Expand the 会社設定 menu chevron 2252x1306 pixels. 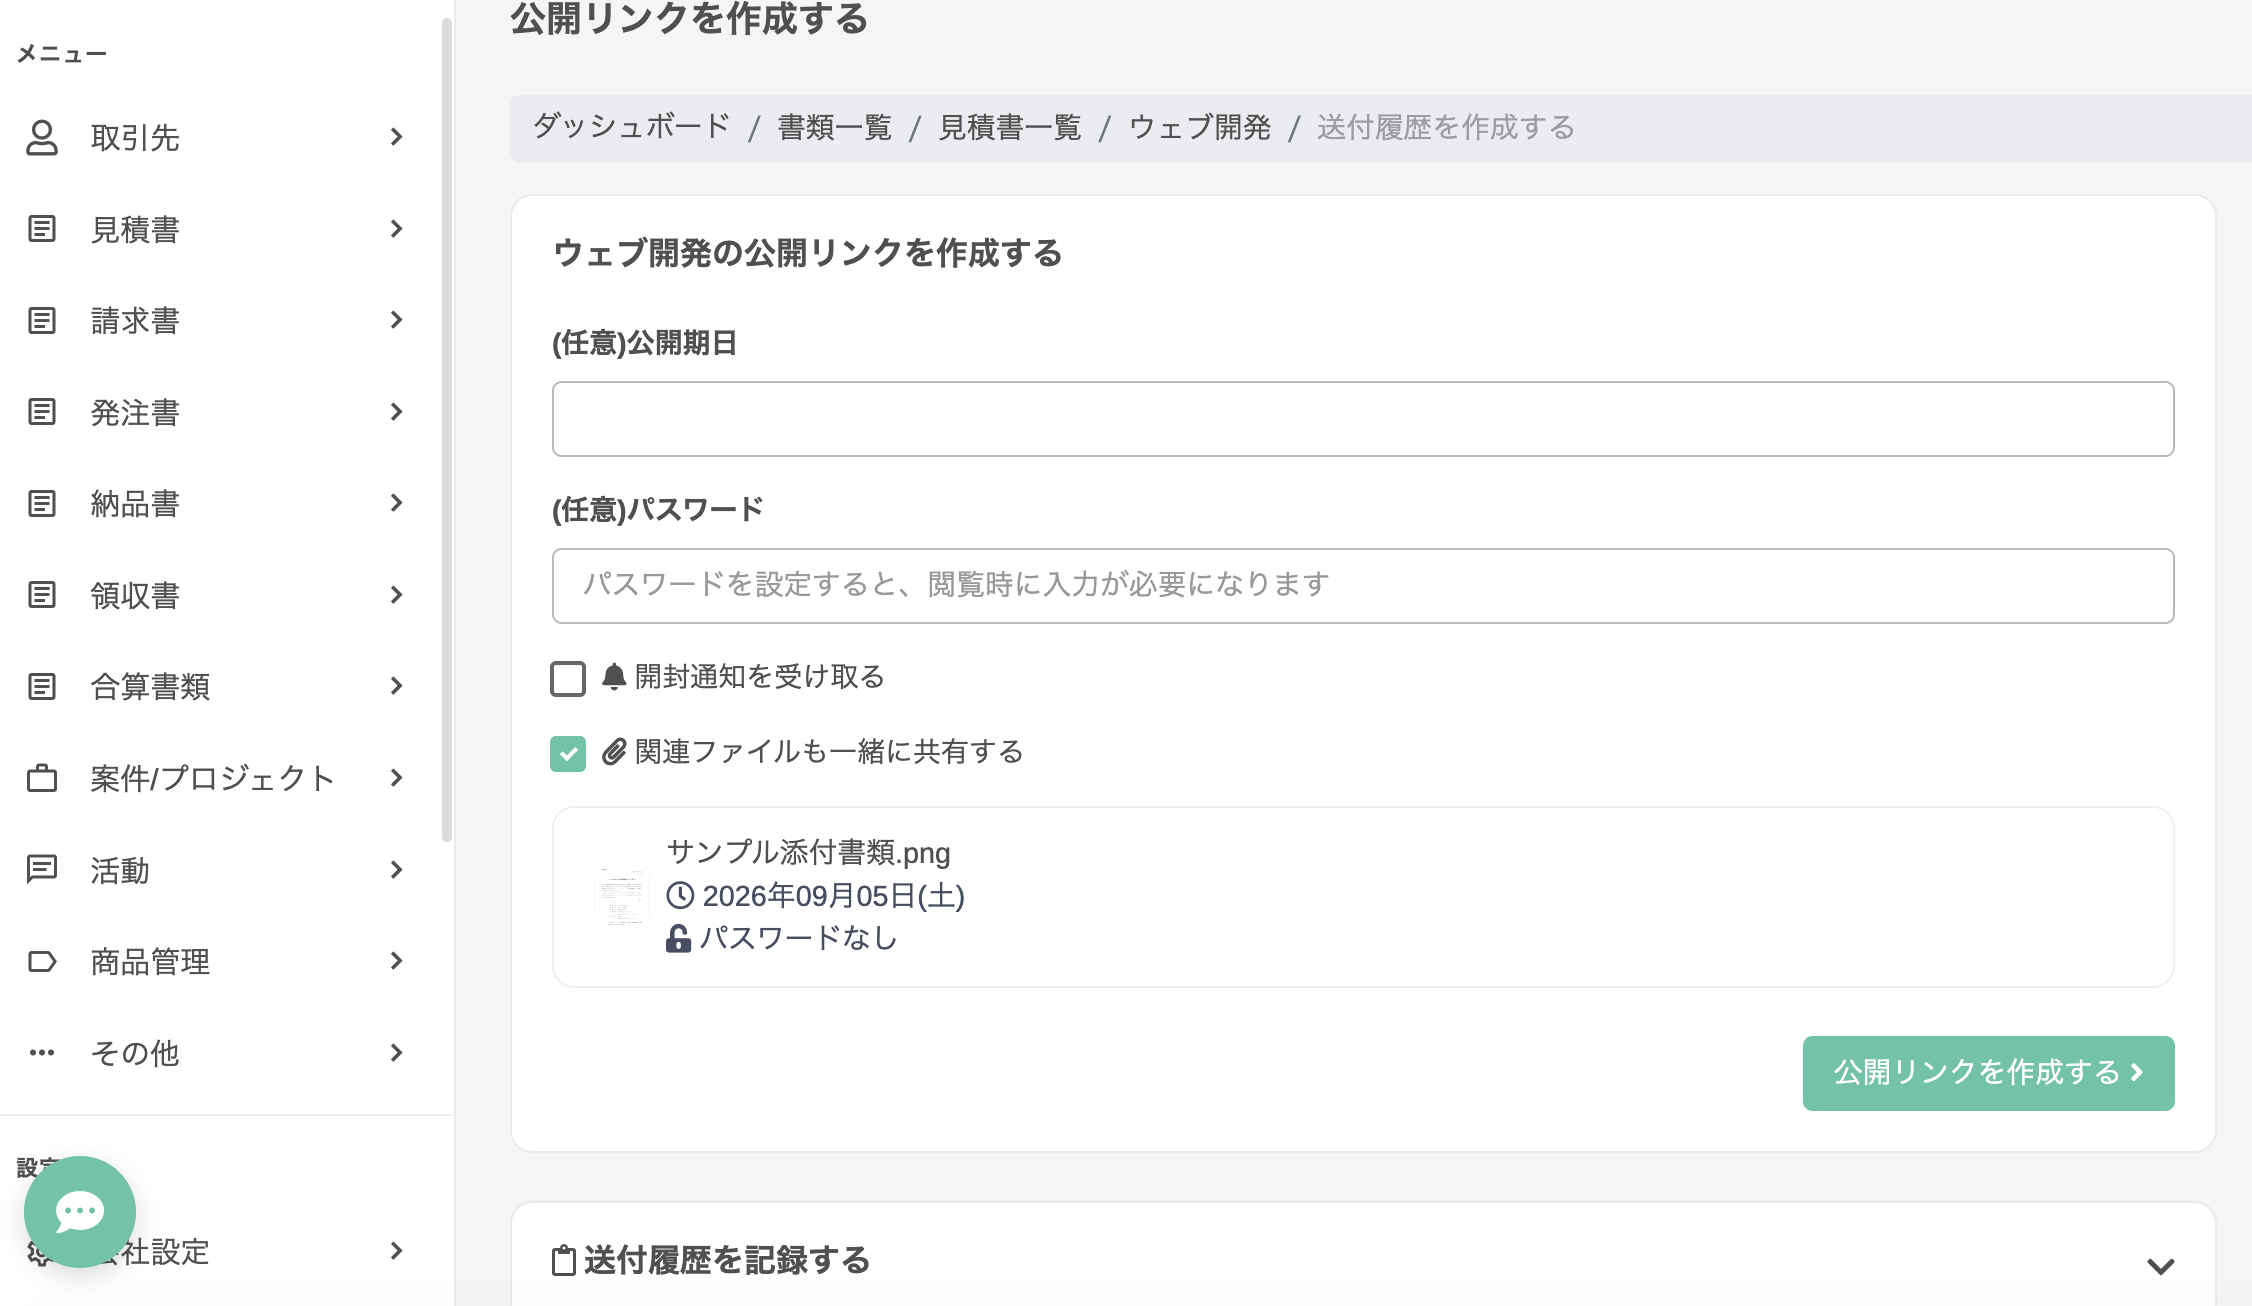coord(397,1251)
